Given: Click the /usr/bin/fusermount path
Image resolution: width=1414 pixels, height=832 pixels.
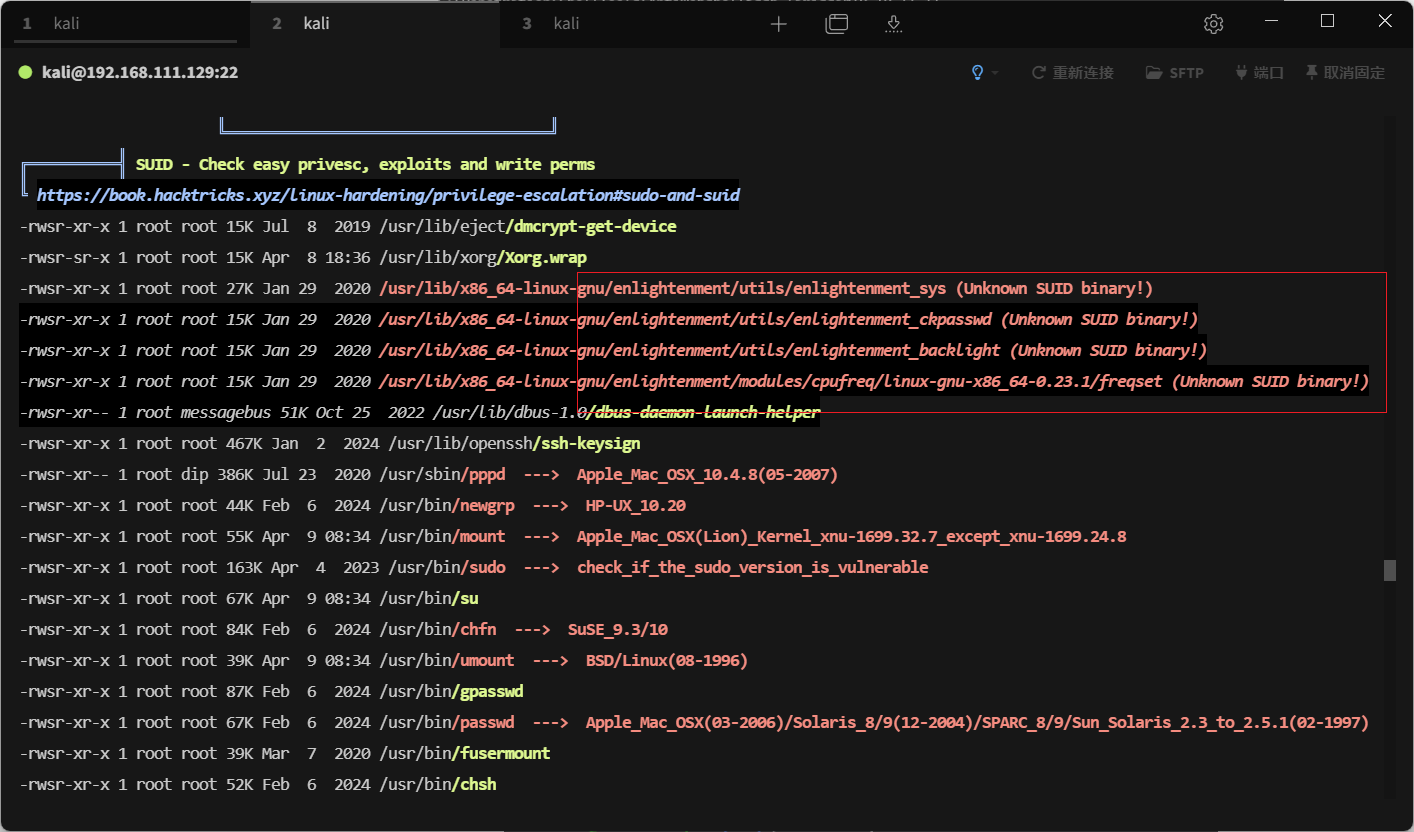Looking at the screenshot, I should pos(465,754).
